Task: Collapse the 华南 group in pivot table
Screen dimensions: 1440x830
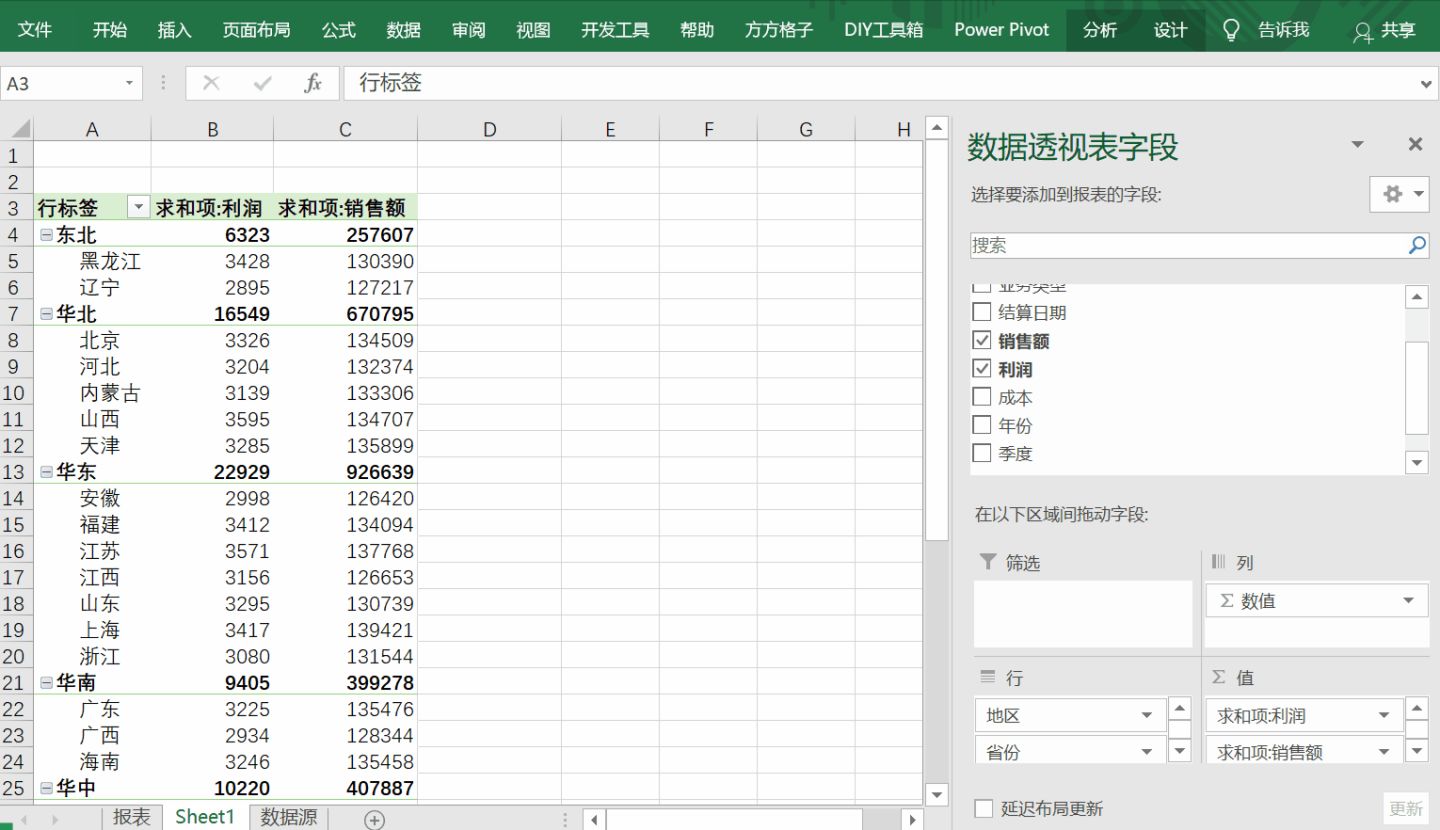Action: coord(46,683)
